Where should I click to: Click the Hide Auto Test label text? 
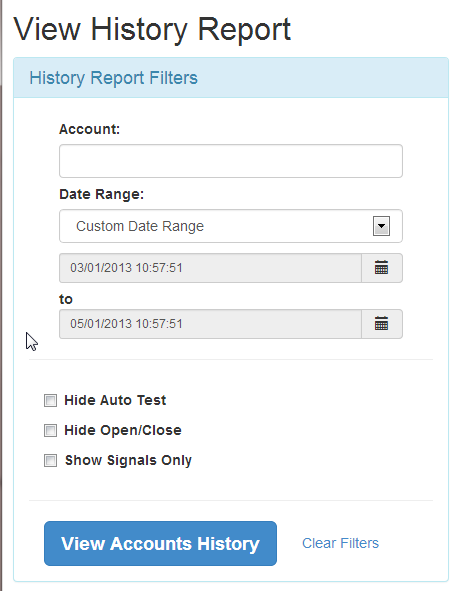pyautogui.click(x=115, y=400)
